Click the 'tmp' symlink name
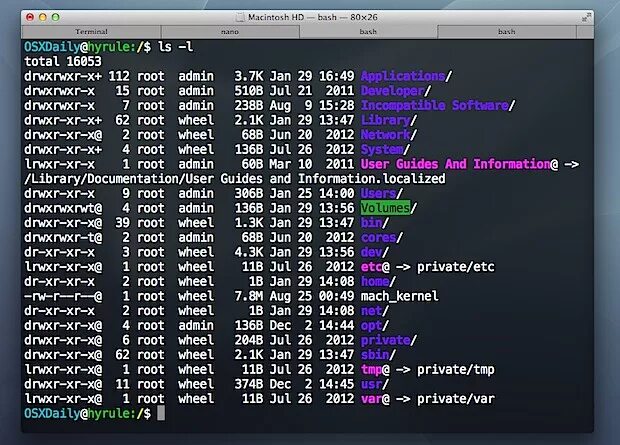620x445 pixels. coord(371,369)
